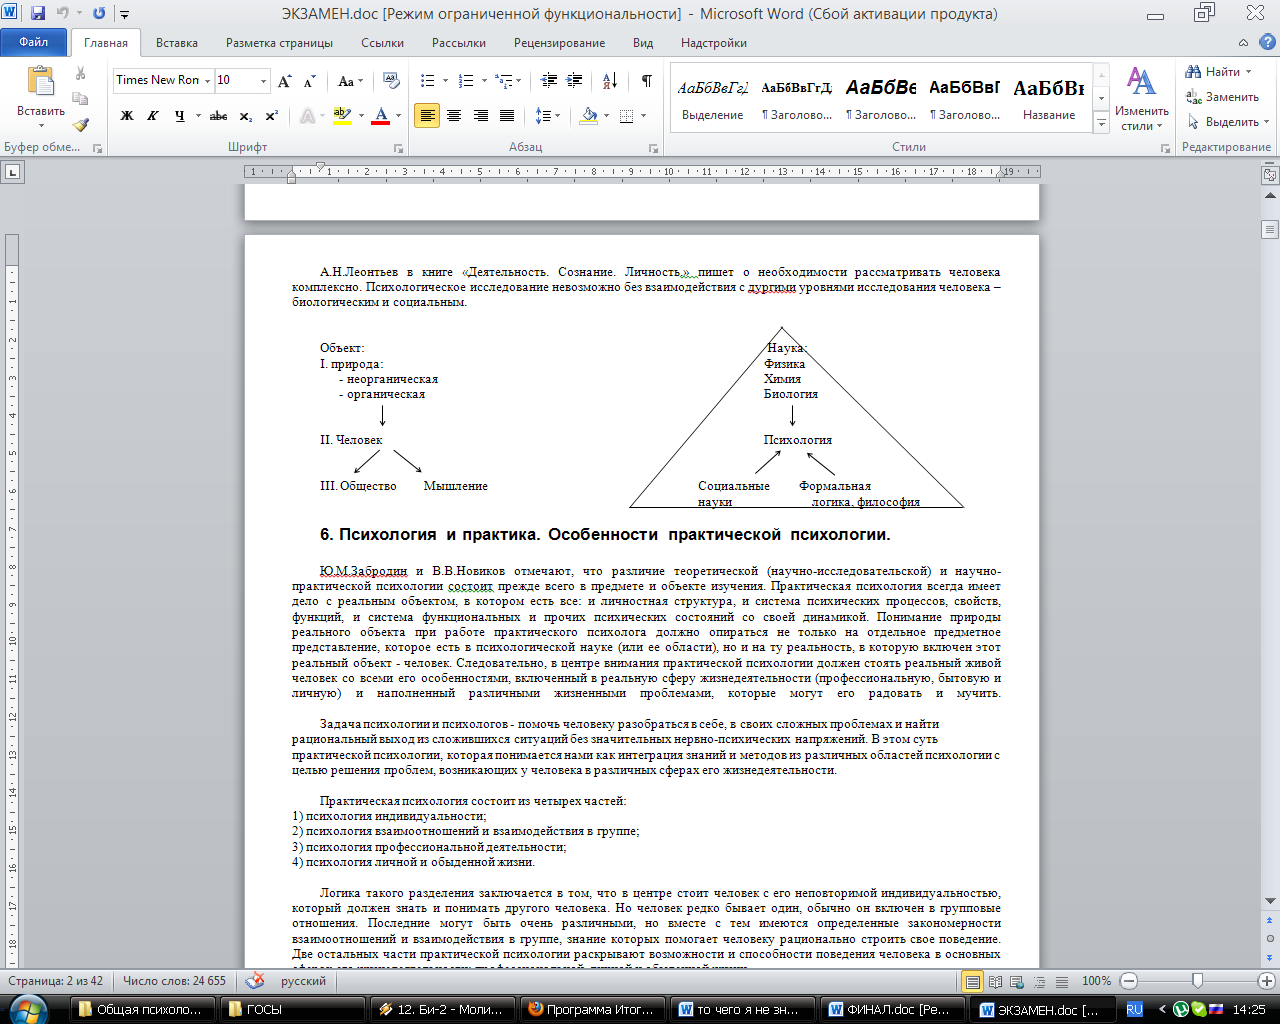1280x1024 pixels.
Task: Click the Align Right icon
Action: tap(481, 116)
